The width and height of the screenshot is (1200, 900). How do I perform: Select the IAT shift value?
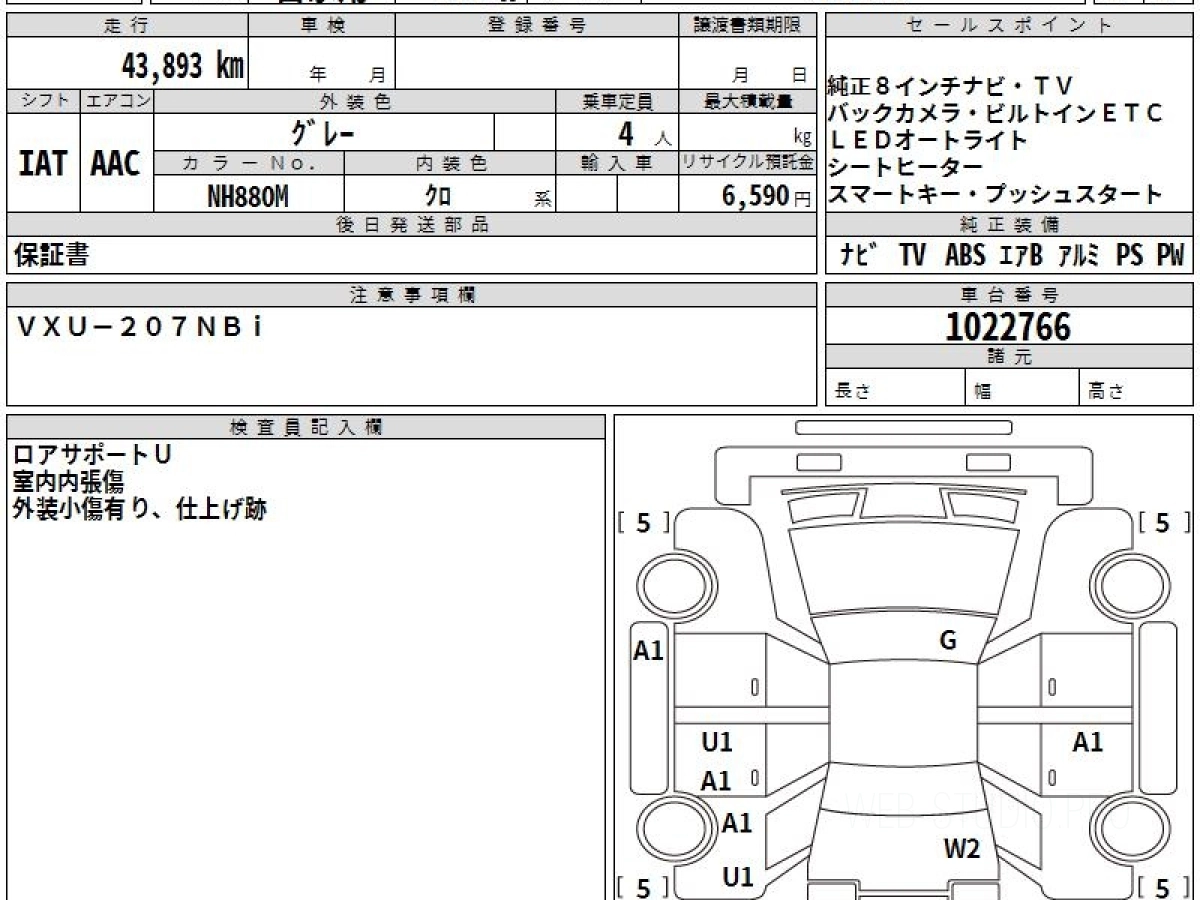coord(43,164)
